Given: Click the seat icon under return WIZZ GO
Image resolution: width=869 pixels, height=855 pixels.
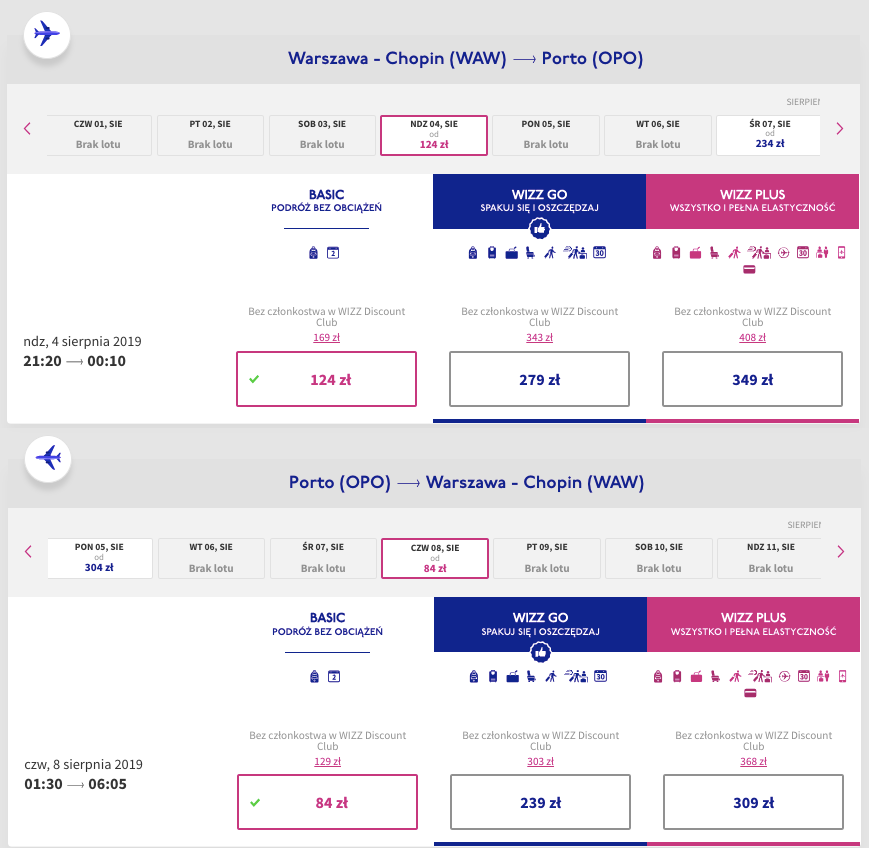Looking at the screenshot, I should pos(531,677).
